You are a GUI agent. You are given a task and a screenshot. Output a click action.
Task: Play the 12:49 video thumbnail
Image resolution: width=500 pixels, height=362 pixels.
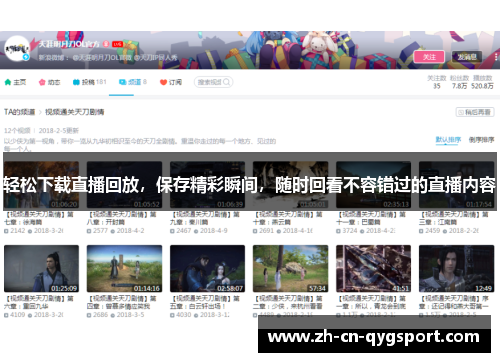click(x=456, y=269)
